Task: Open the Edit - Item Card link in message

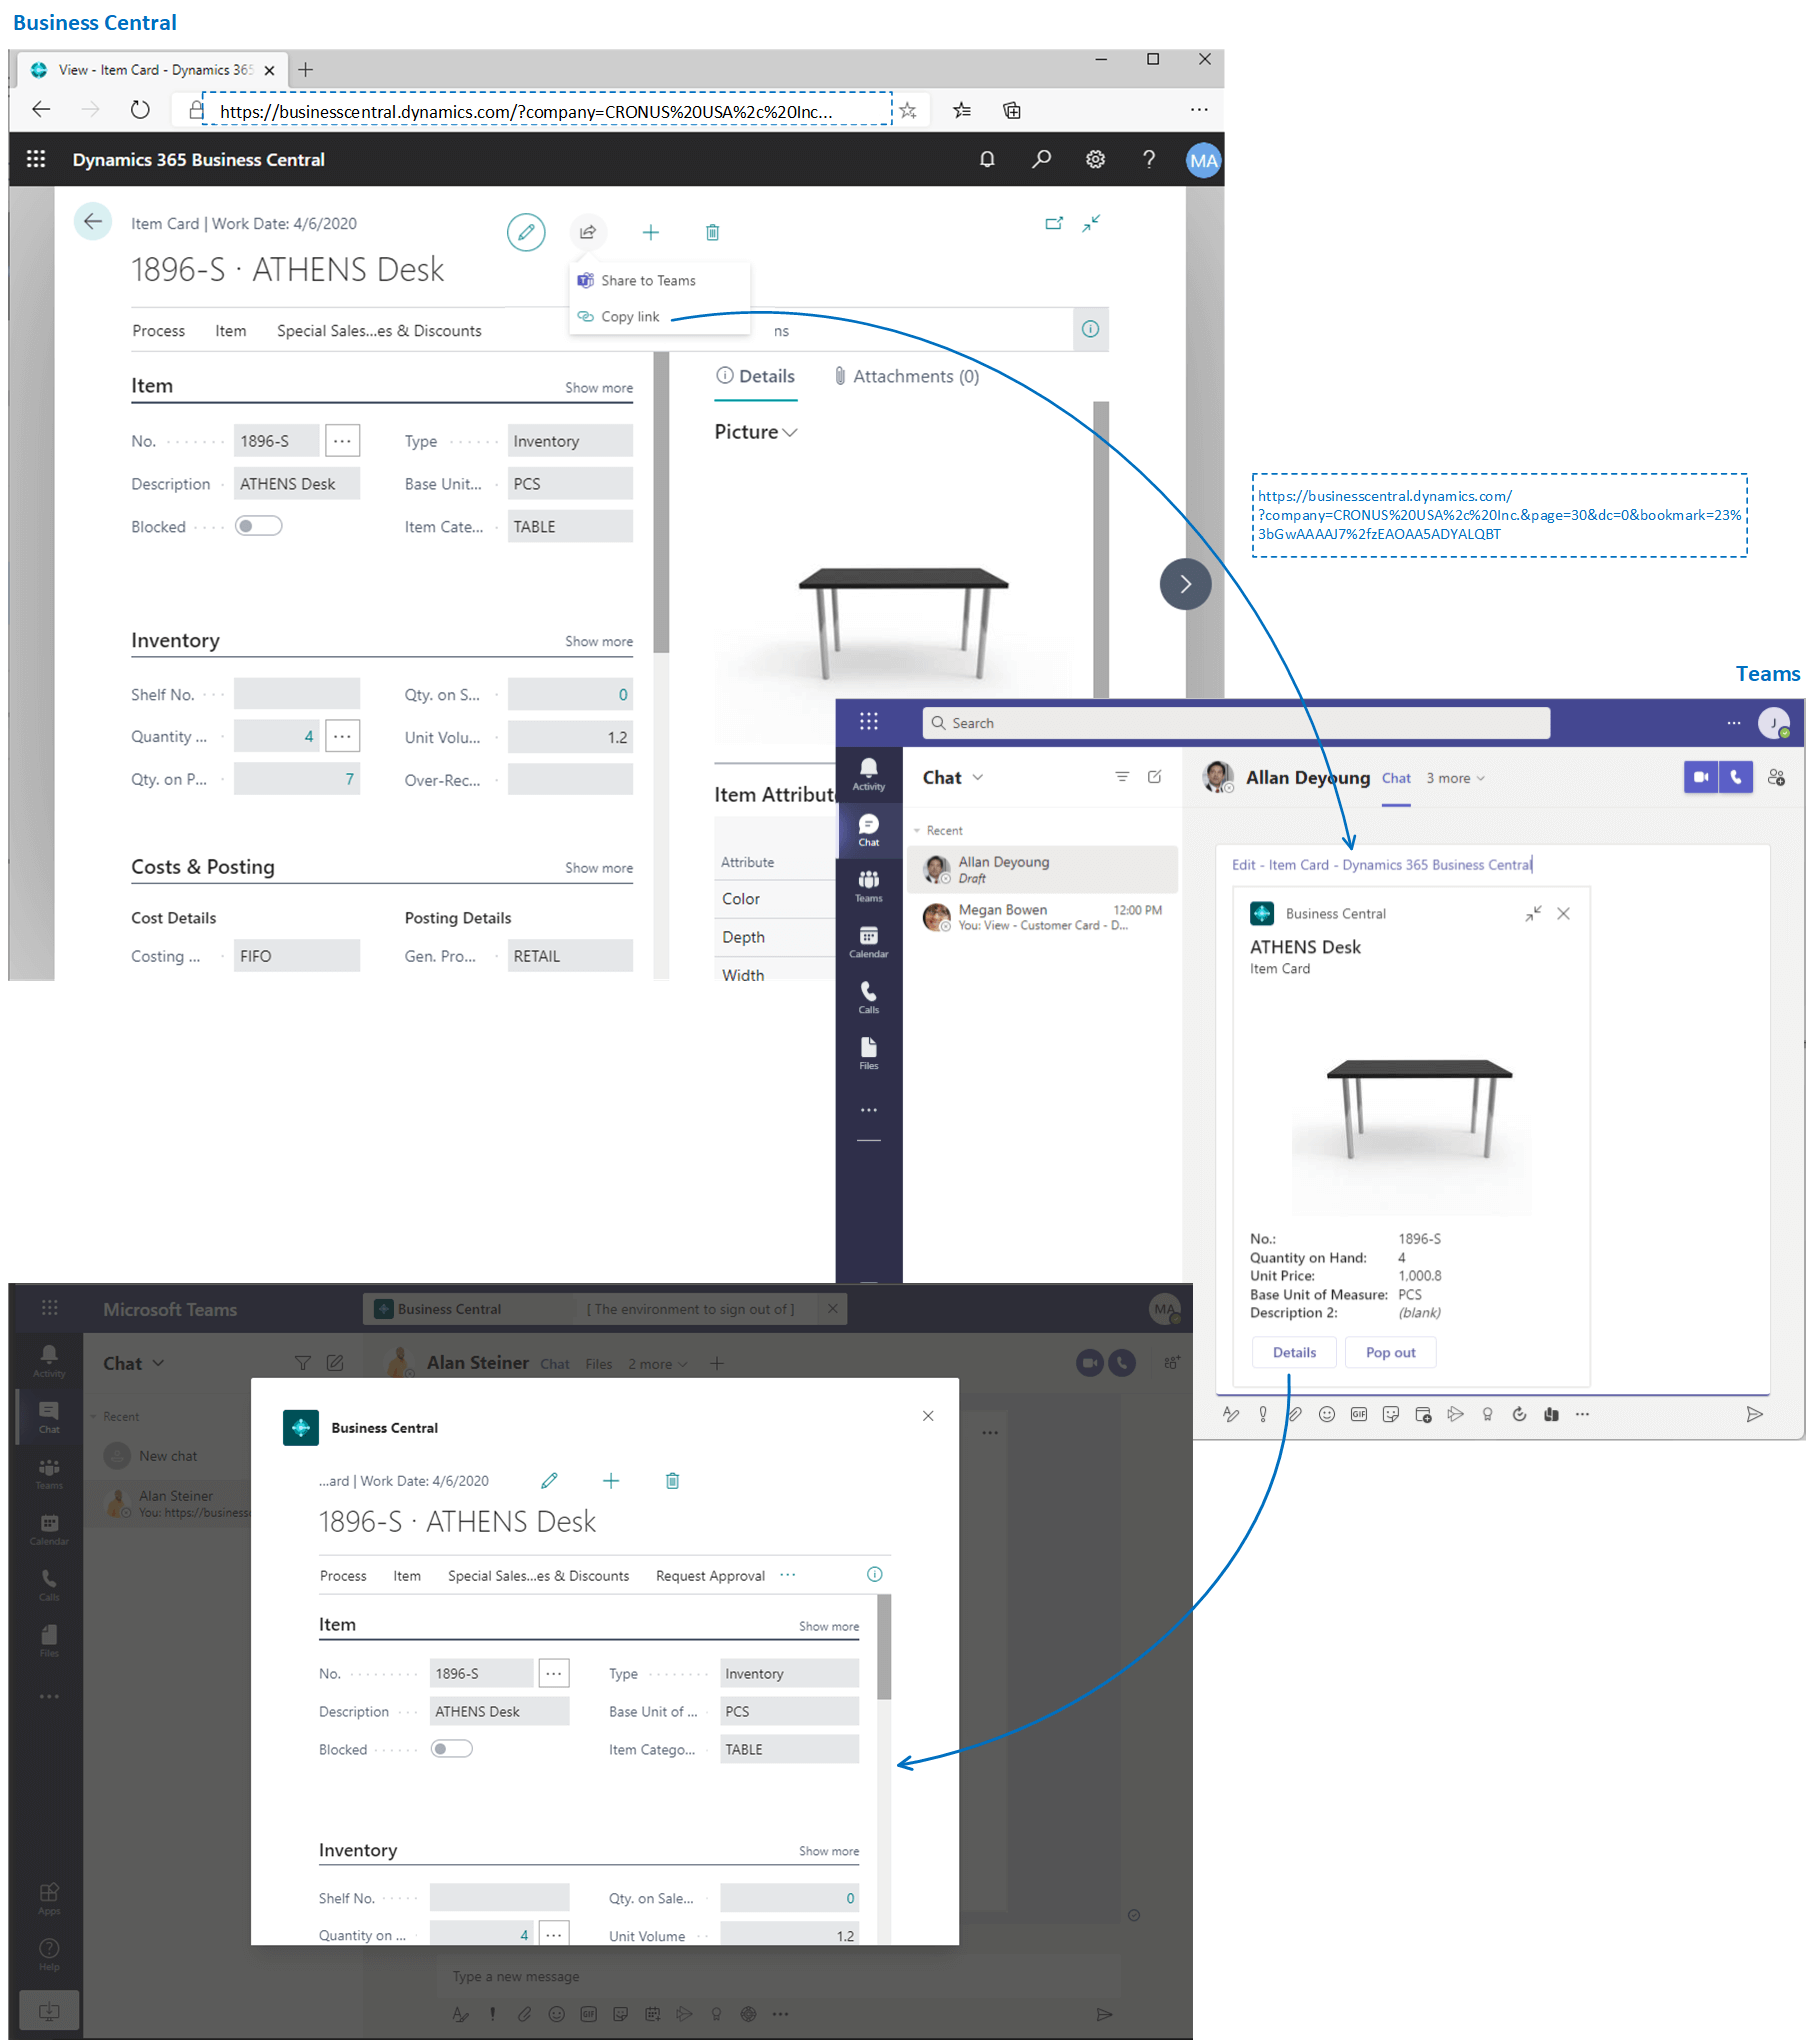Action: pos(1380,865)
